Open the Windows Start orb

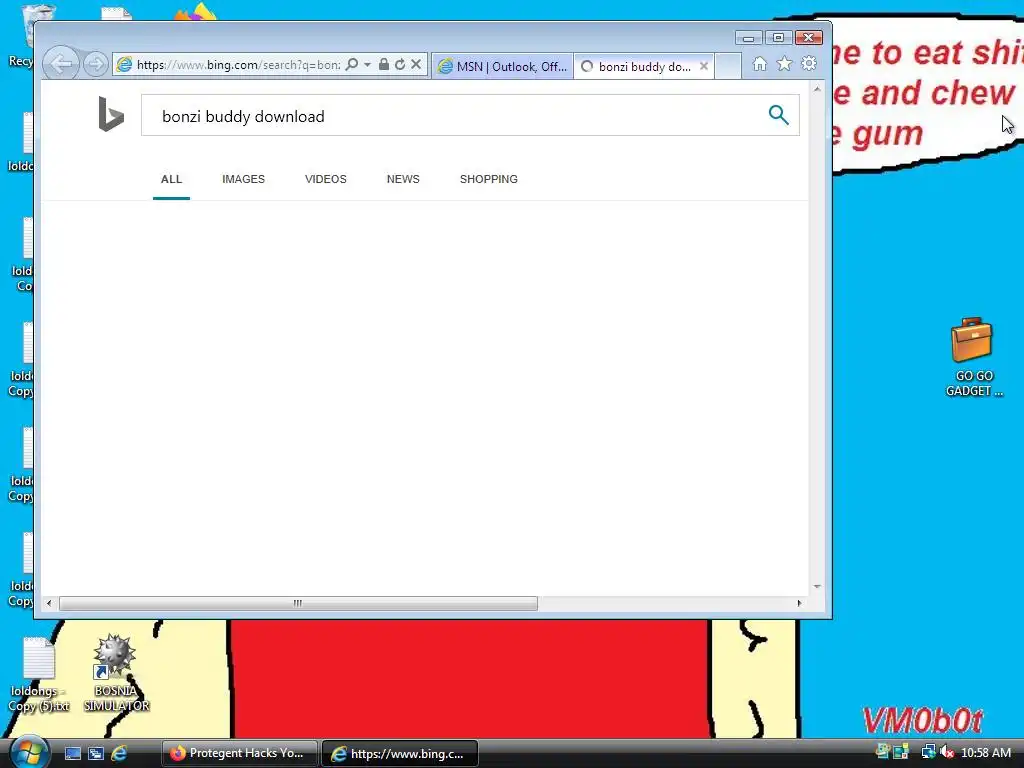point(28,752)
